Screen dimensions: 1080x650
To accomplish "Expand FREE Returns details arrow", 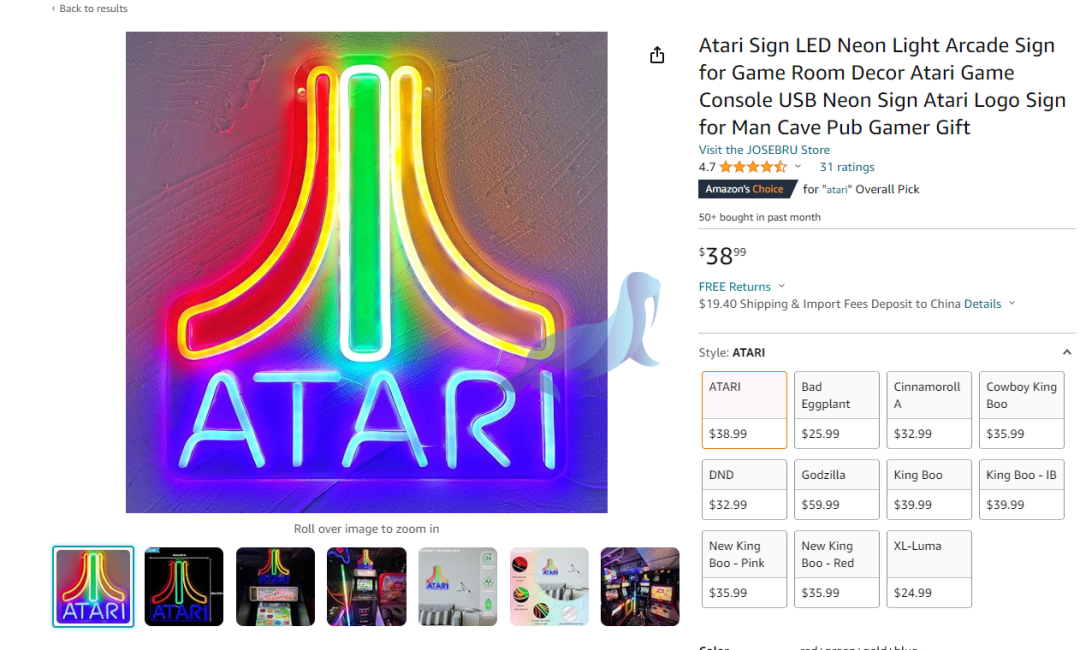I will tap(782, 286).
